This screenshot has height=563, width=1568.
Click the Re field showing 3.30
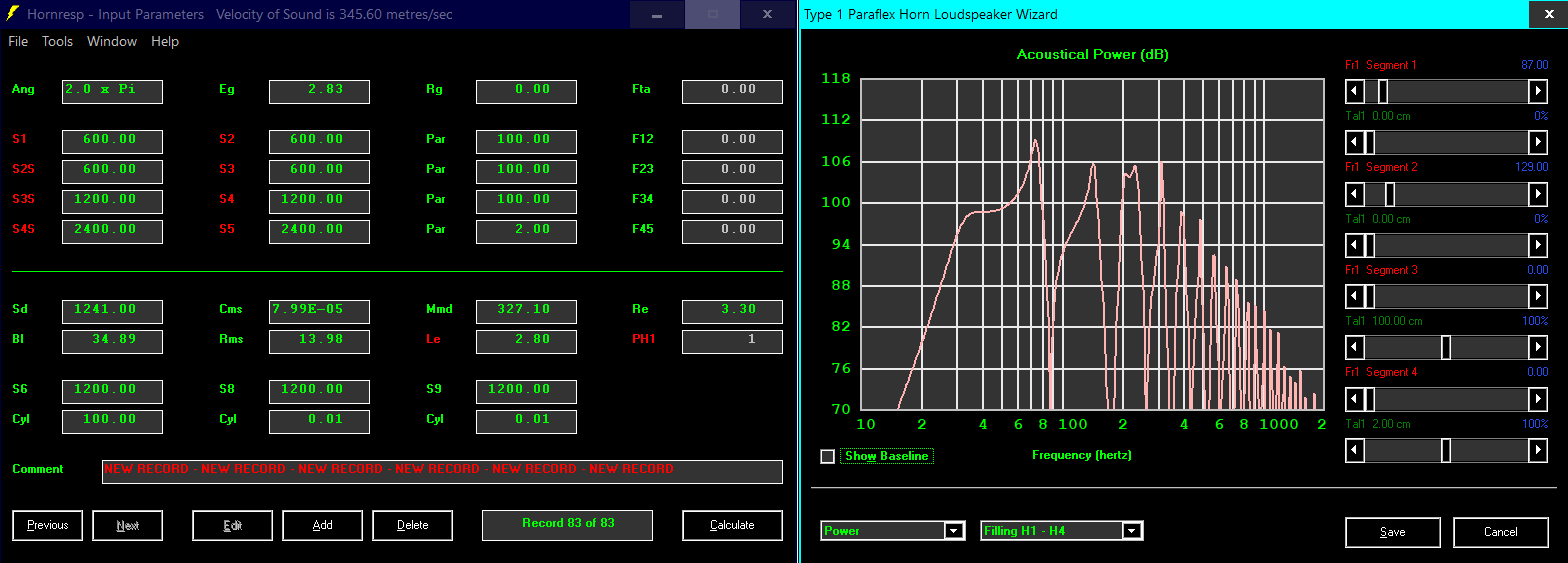(732, 312)
